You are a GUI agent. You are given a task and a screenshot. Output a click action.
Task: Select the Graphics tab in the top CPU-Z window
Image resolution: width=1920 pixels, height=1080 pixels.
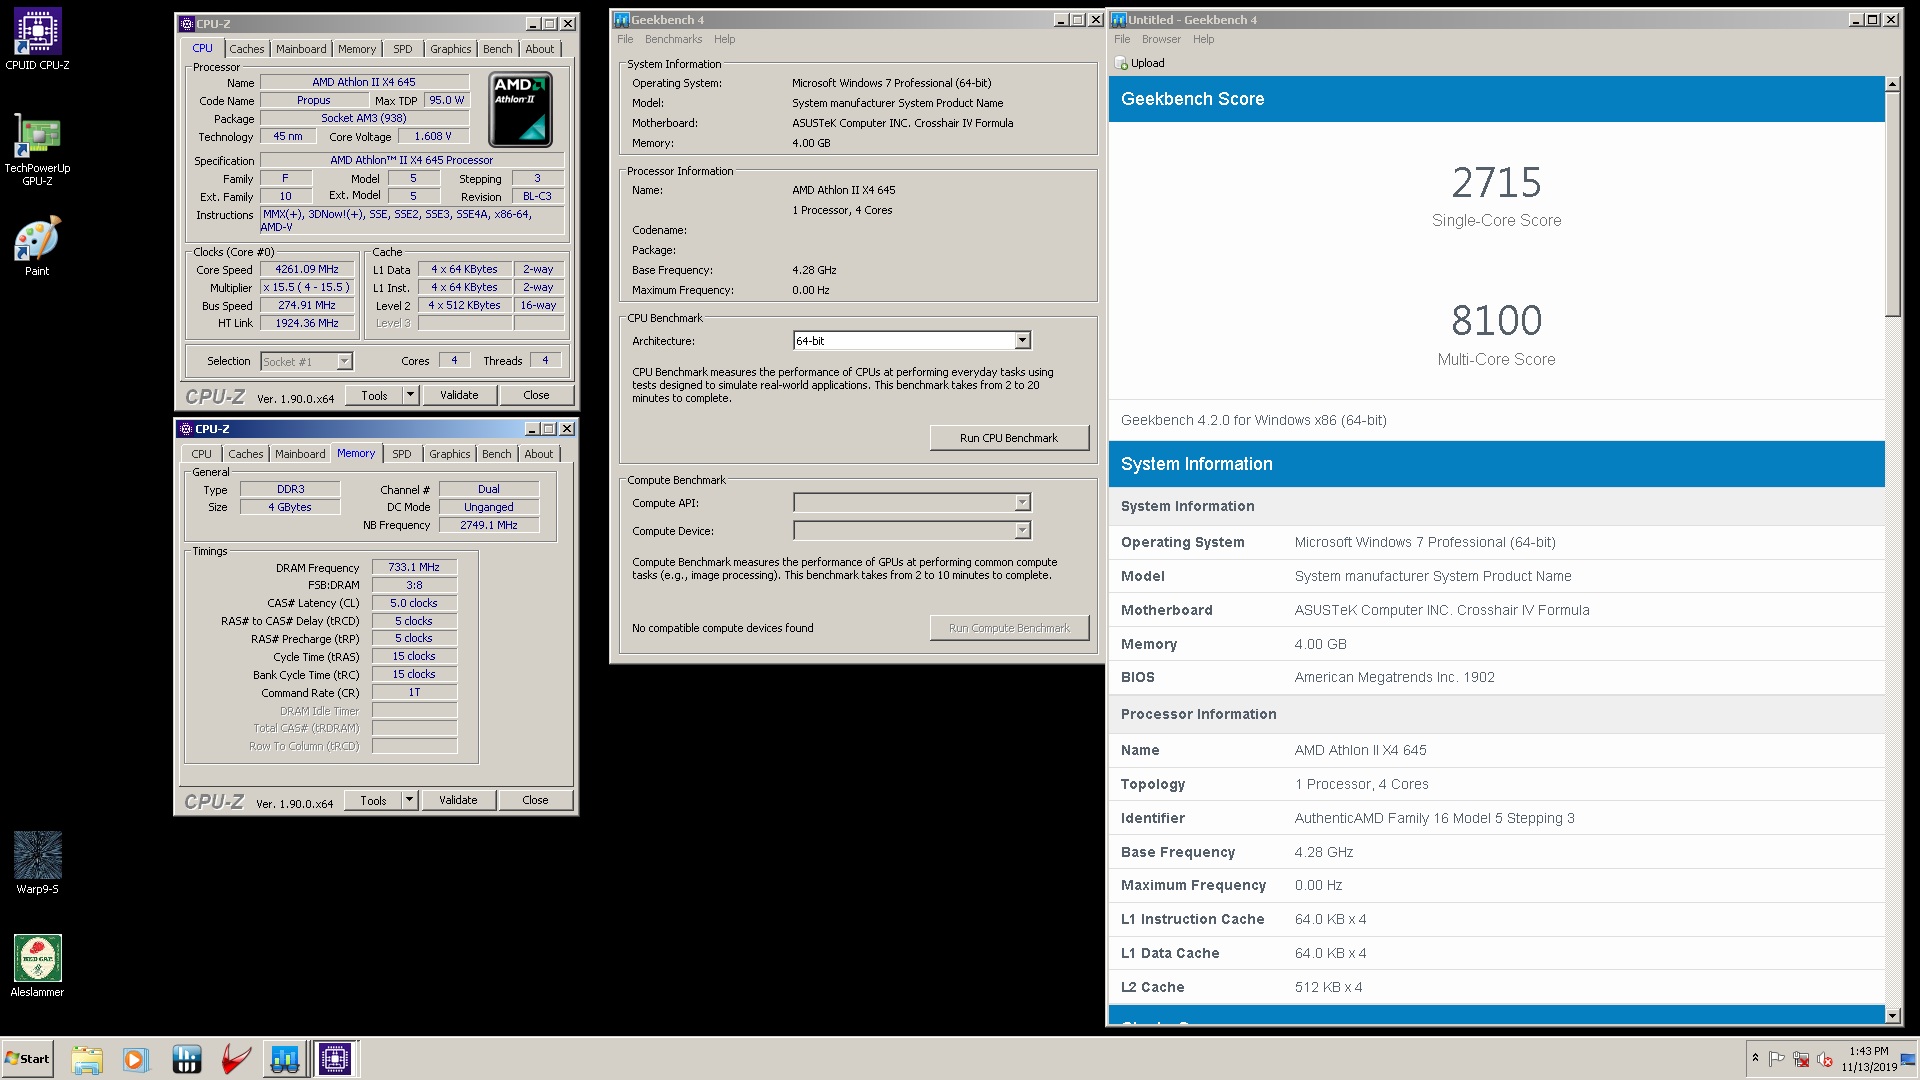pos(450,49)
